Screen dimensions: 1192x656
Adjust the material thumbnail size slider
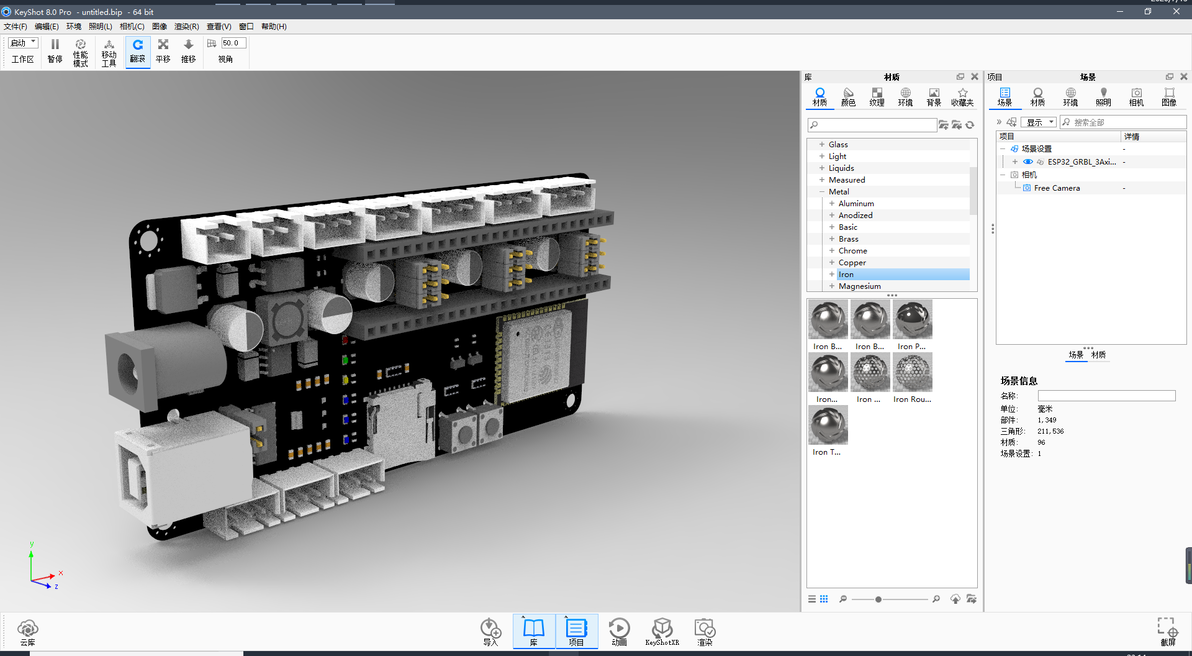[878, 599]
